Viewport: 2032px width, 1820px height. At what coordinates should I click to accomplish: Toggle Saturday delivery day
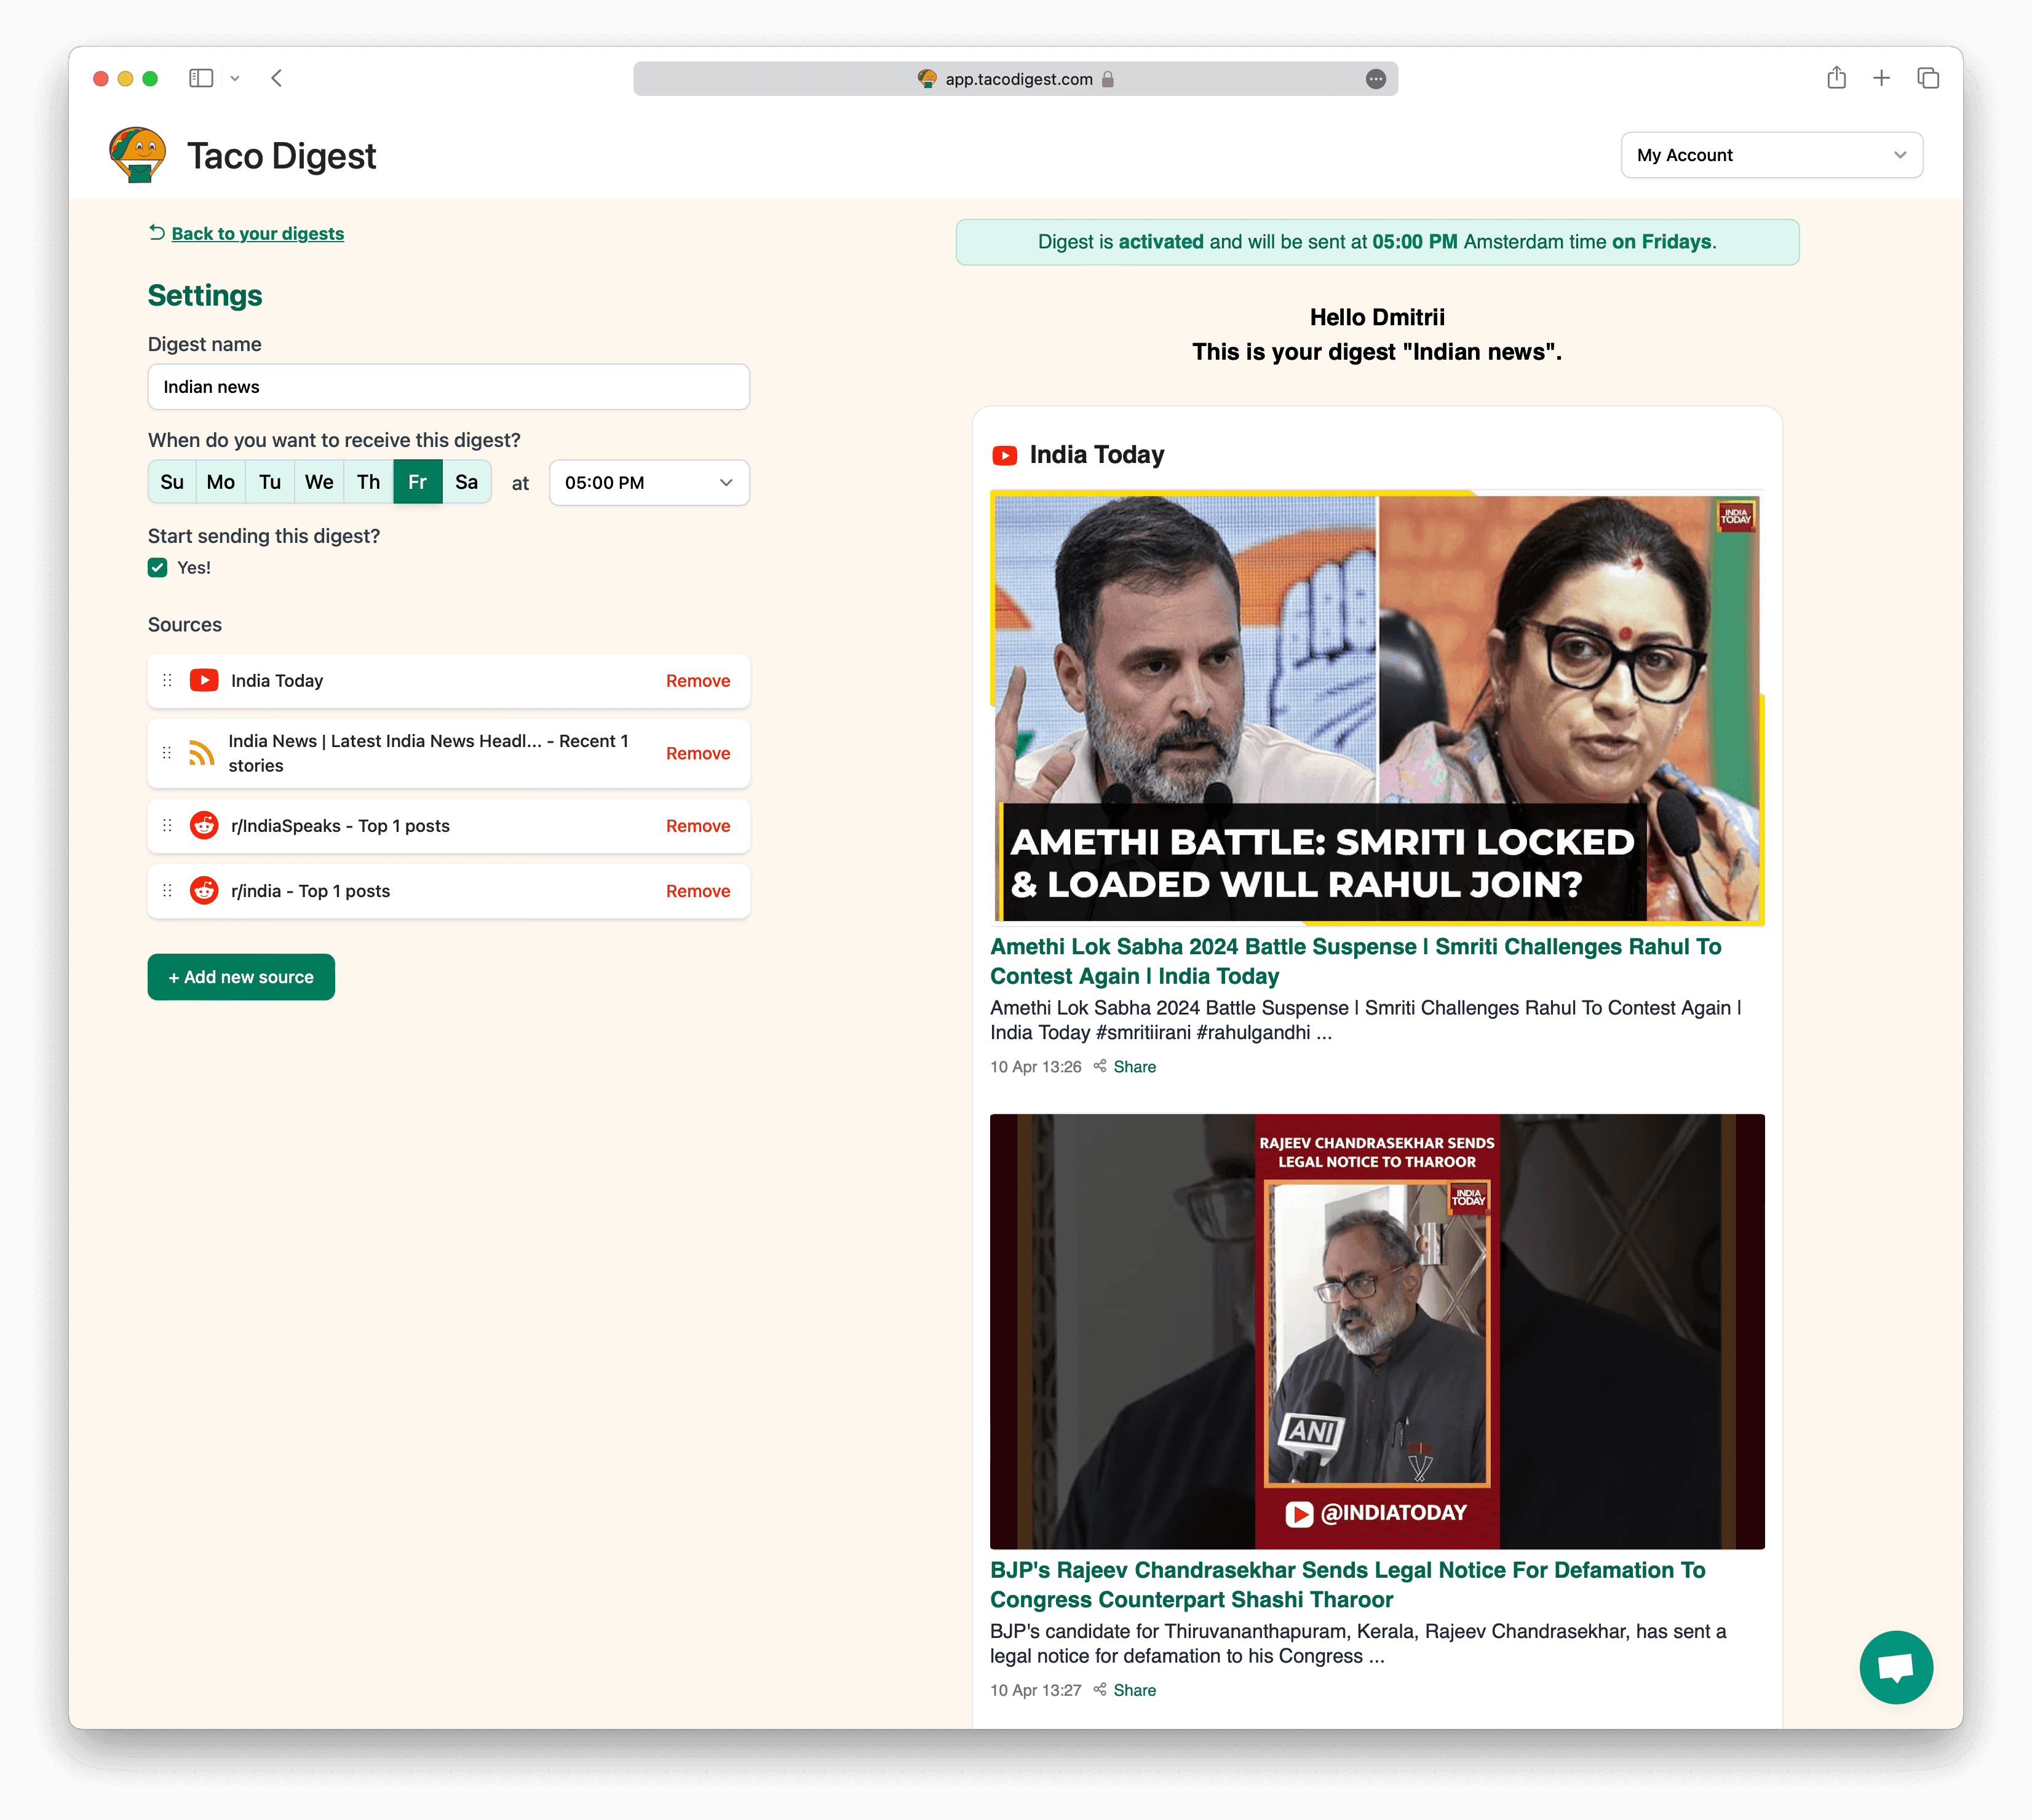click(x=467, y=483)
